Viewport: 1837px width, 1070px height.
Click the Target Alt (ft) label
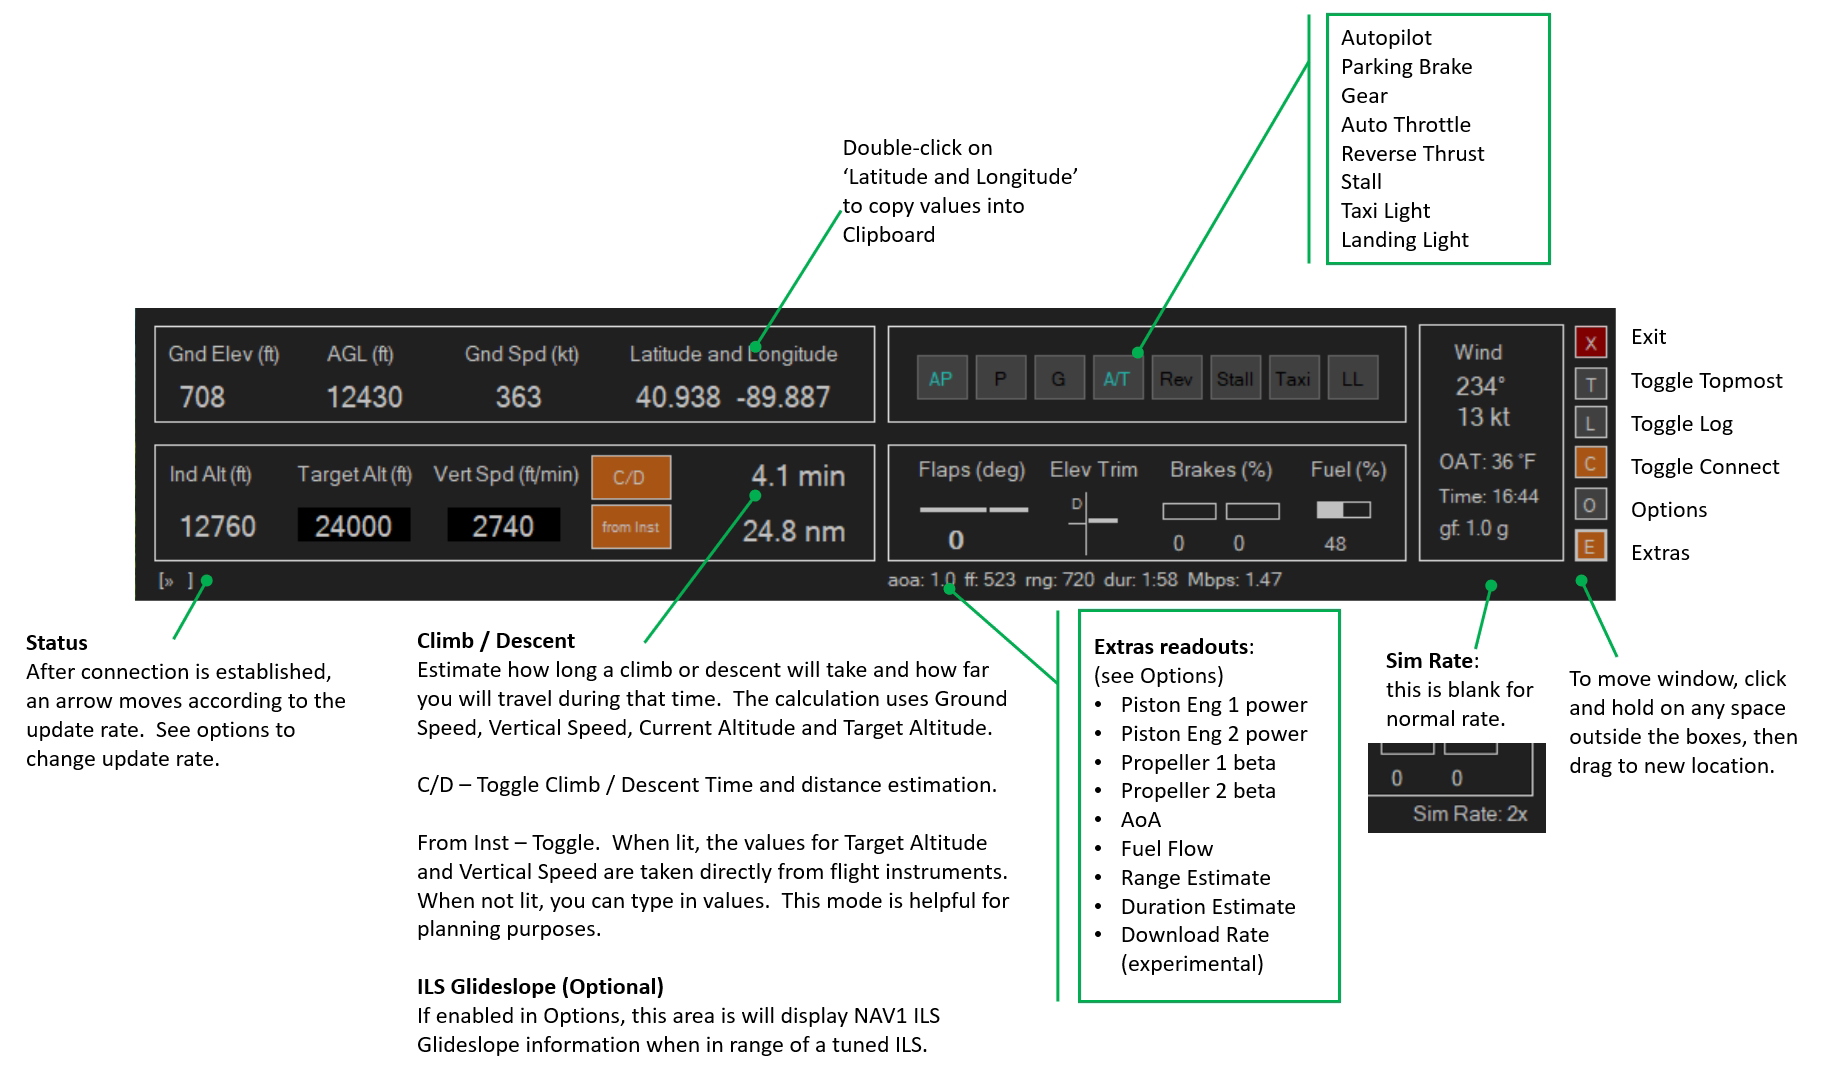coord(354,474)
